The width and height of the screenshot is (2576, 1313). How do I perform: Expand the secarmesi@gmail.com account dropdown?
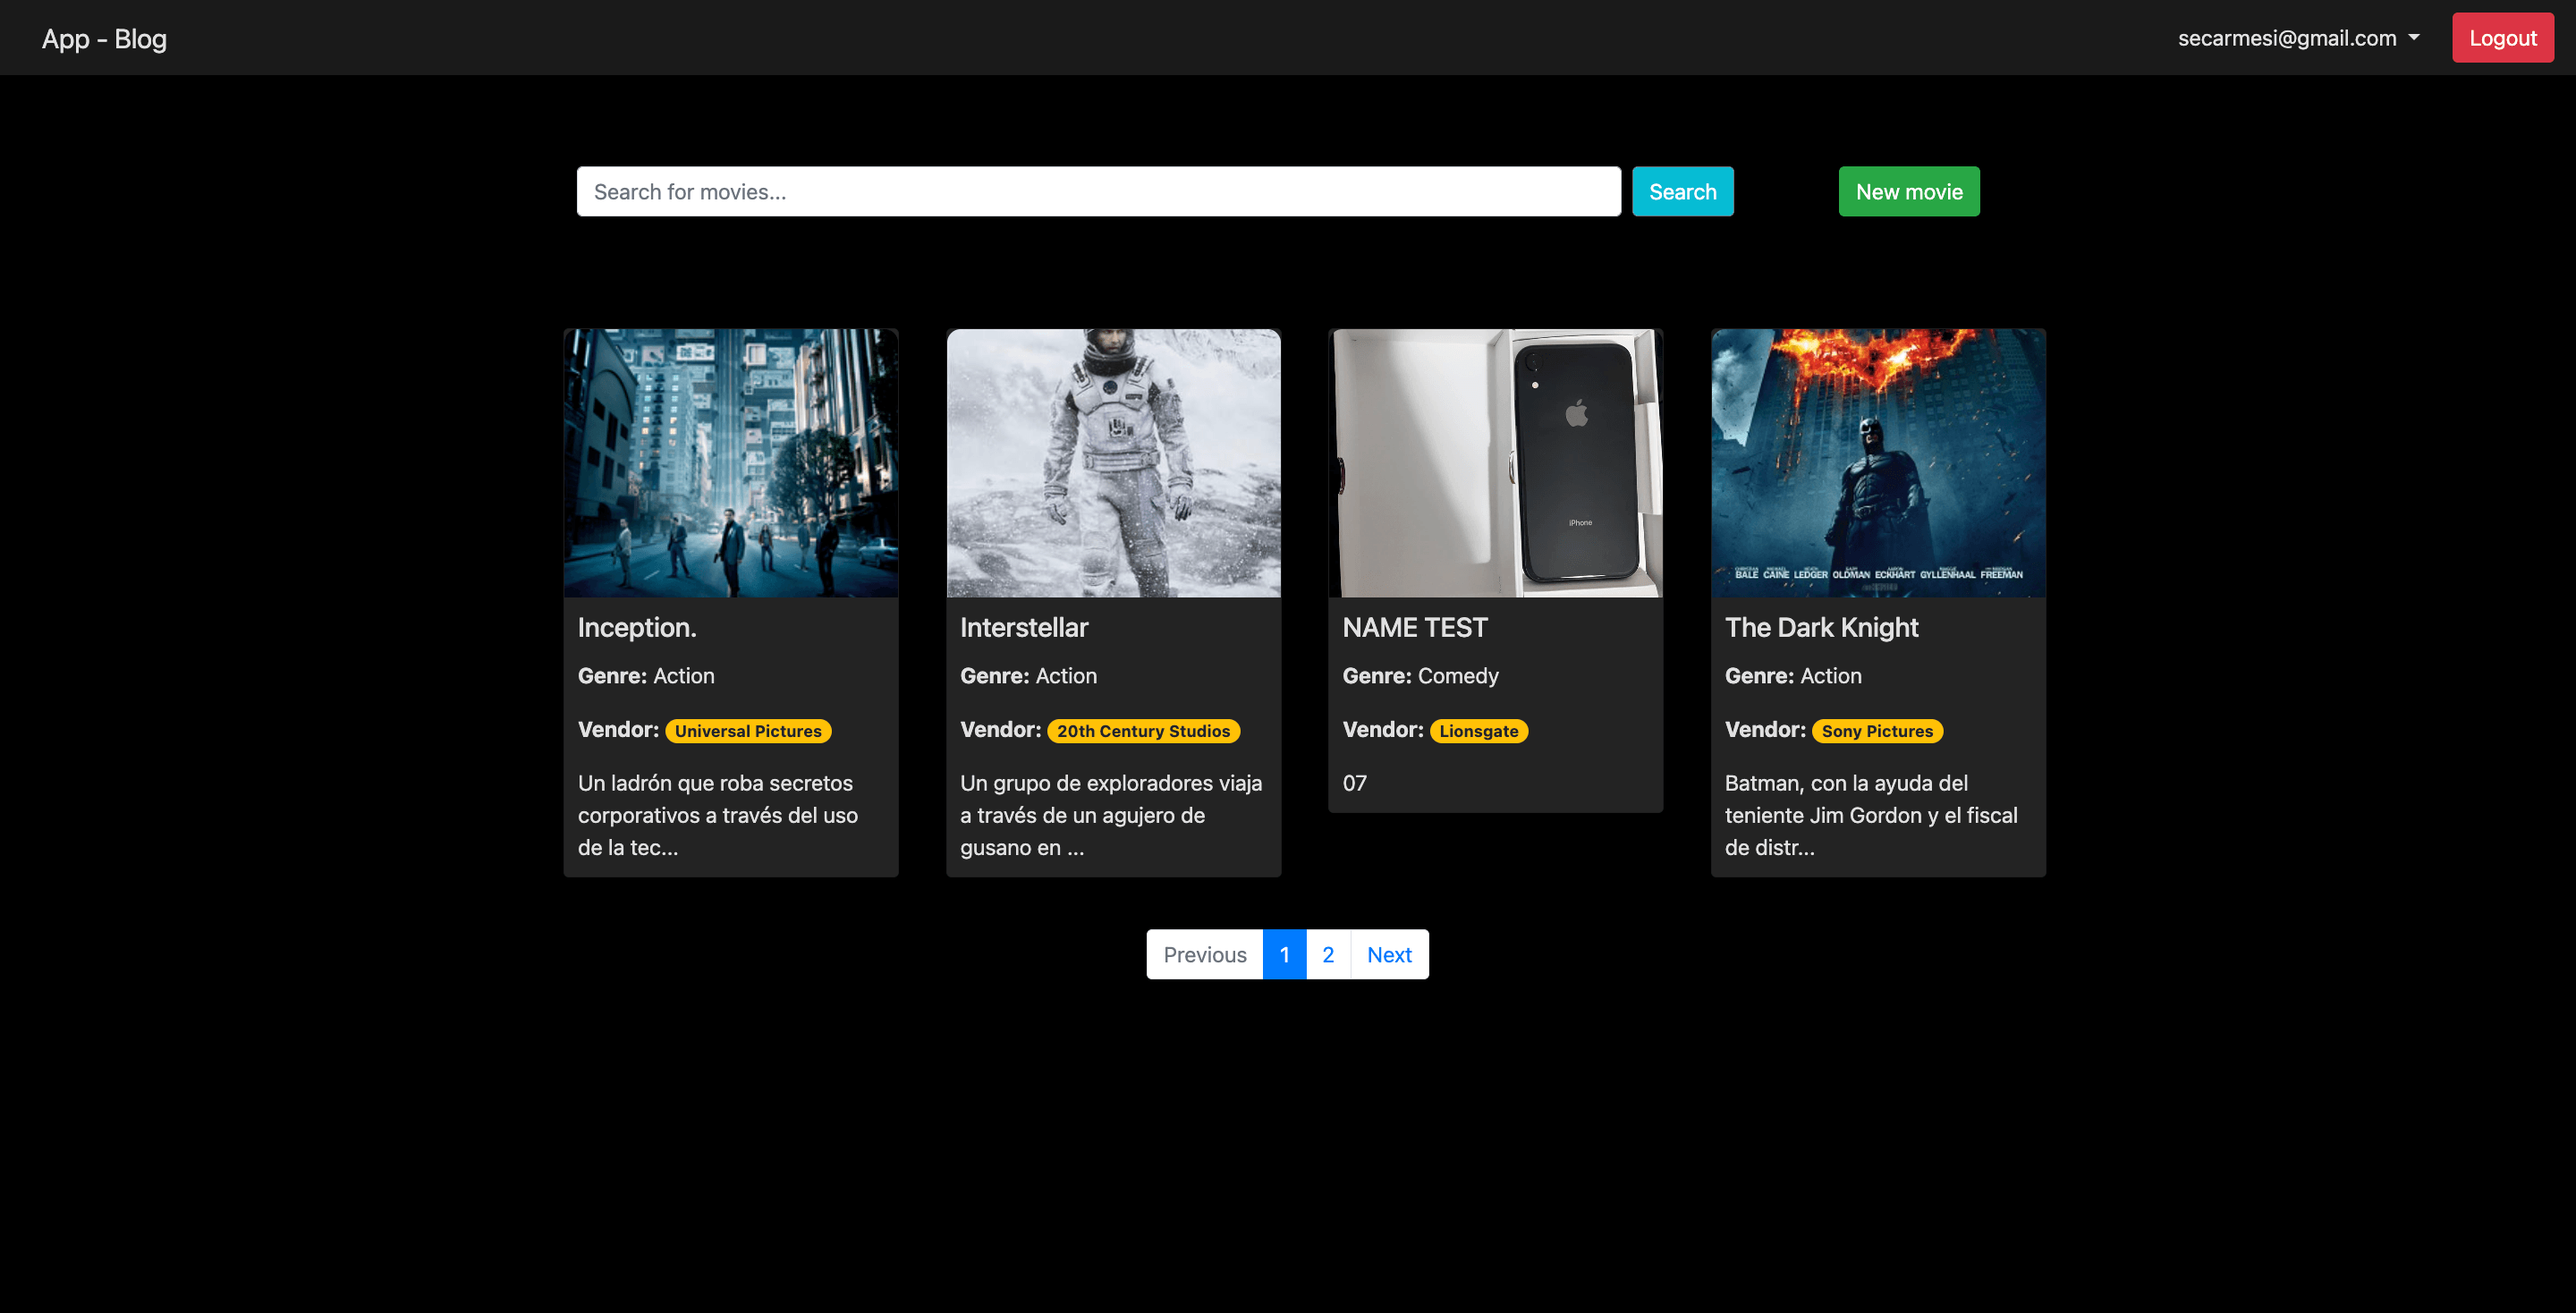(x=2298, y=38)
